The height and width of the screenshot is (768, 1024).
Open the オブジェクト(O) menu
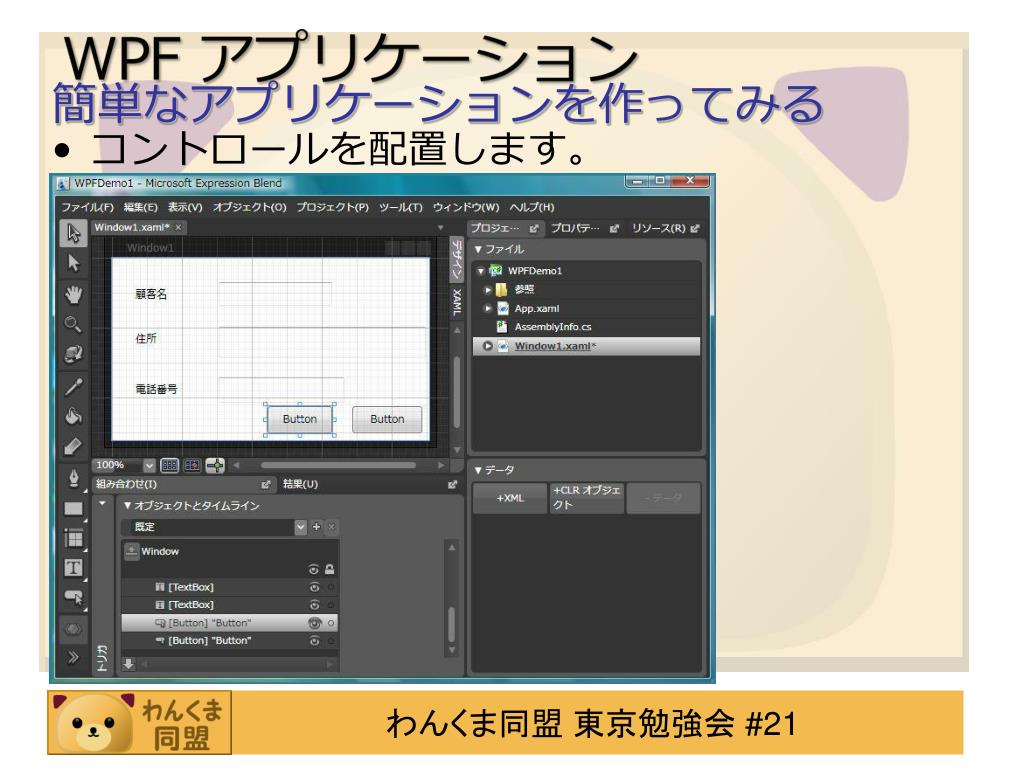coord(249,207)
